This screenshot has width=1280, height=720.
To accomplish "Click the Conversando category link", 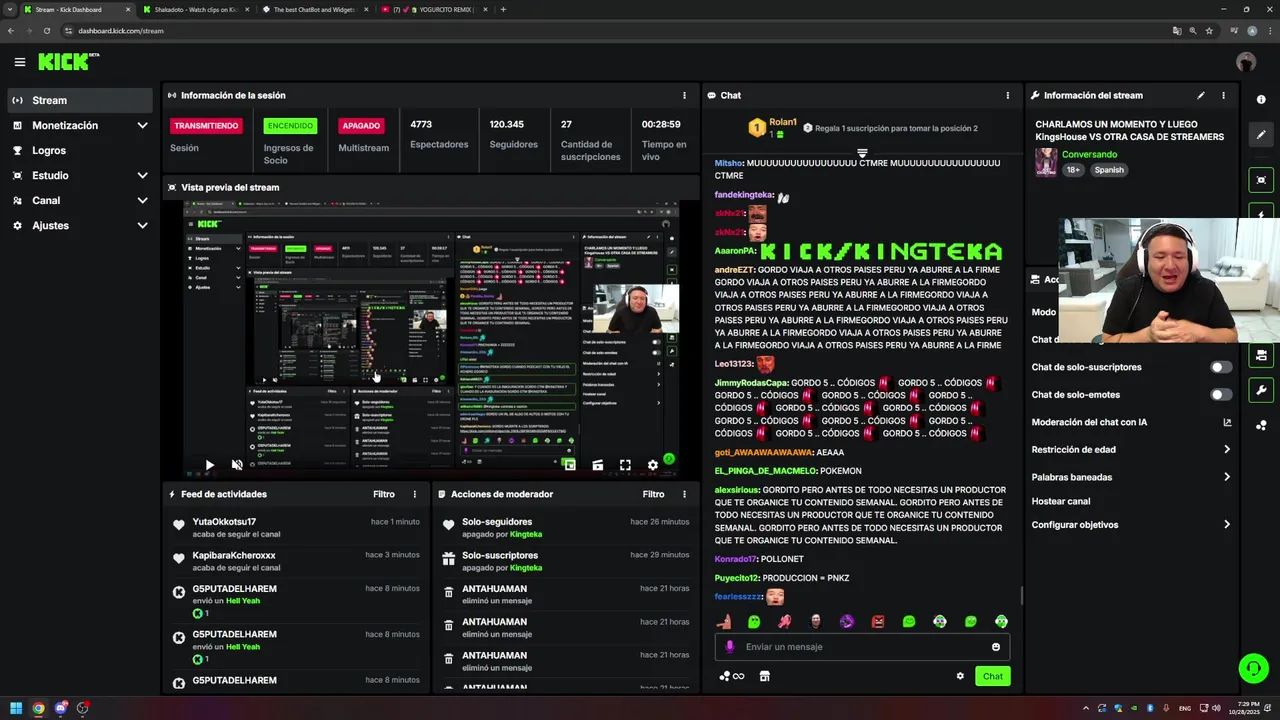I will click(x=1089, y=155).
